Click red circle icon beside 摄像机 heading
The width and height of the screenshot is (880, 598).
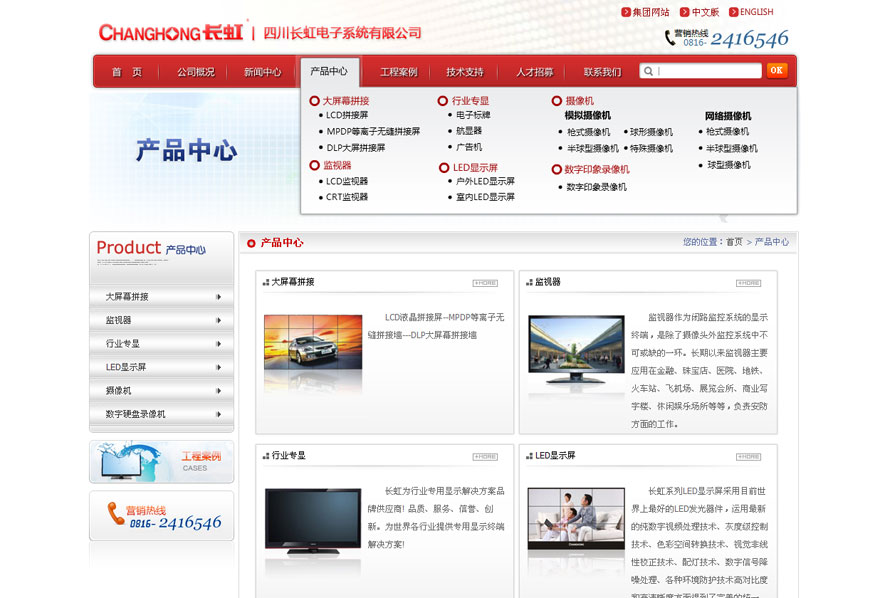(x=557, y=101)
